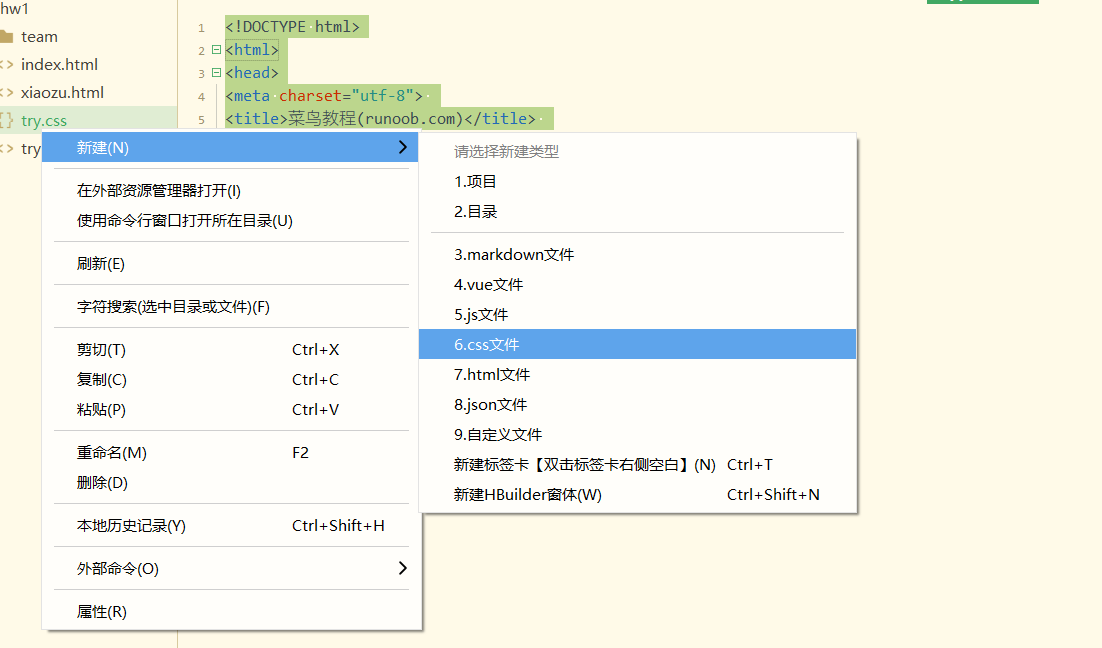Click line number 1 in the gutter
1102x648 pixels.
coord(201,28)
